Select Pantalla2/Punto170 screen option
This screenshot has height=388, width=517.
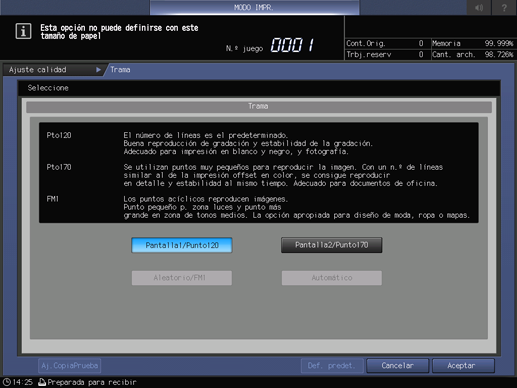pyautogui.click(x=331, y=245)
